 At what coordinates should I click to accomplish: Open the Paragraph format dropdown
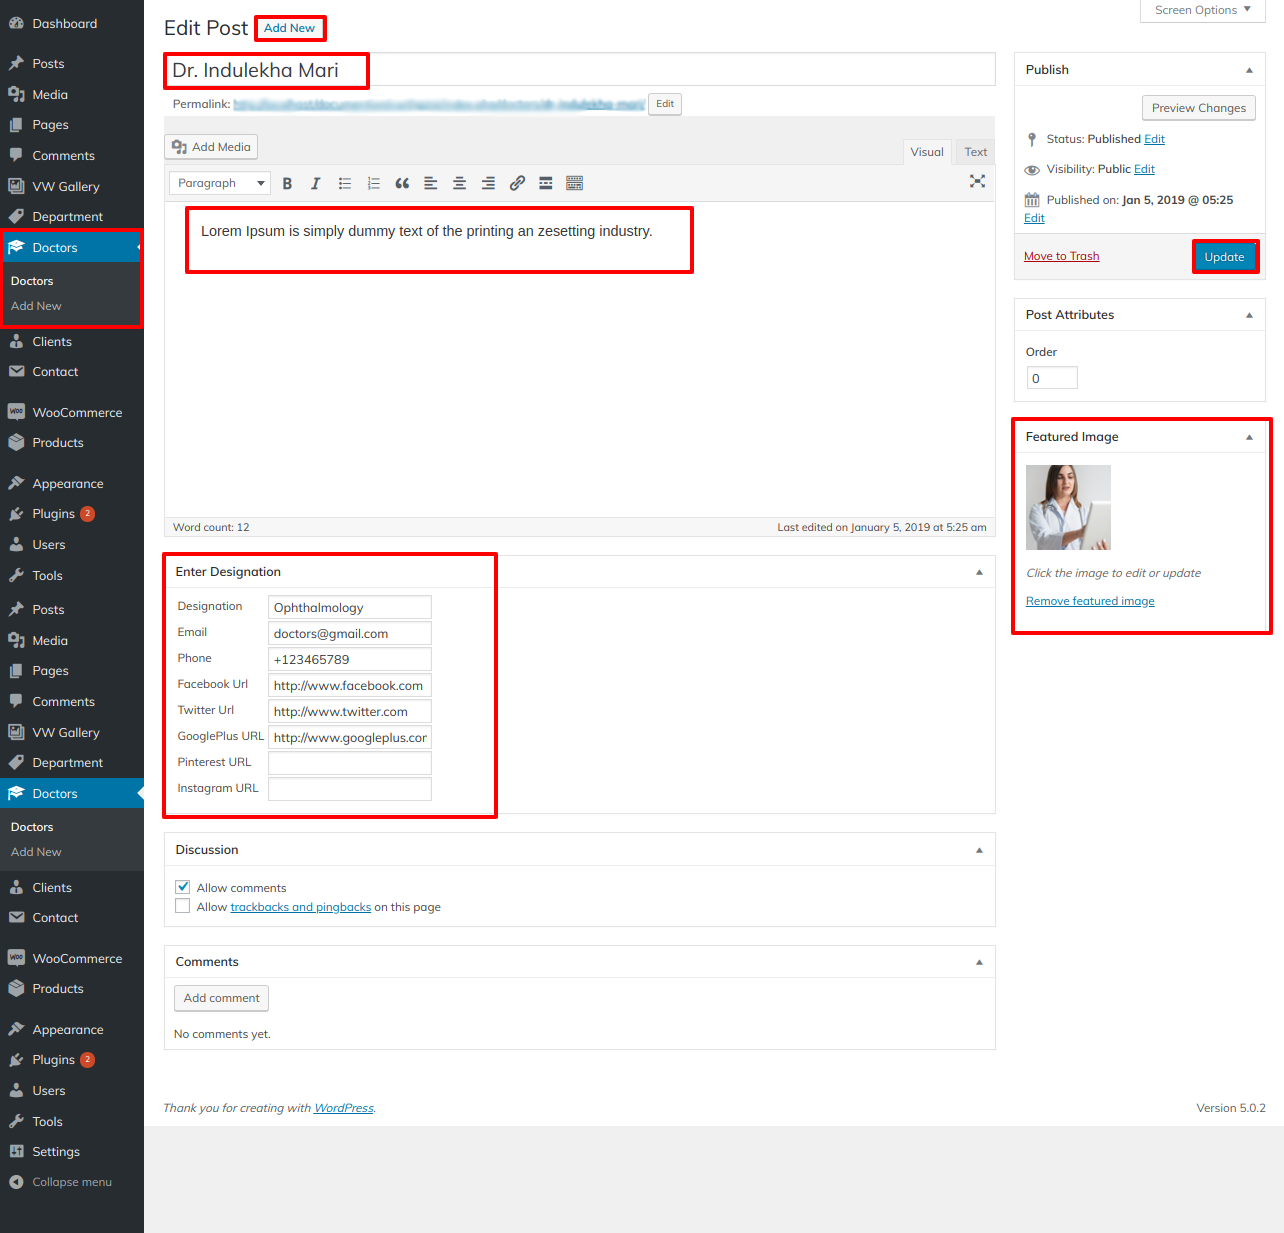[220, 183]
